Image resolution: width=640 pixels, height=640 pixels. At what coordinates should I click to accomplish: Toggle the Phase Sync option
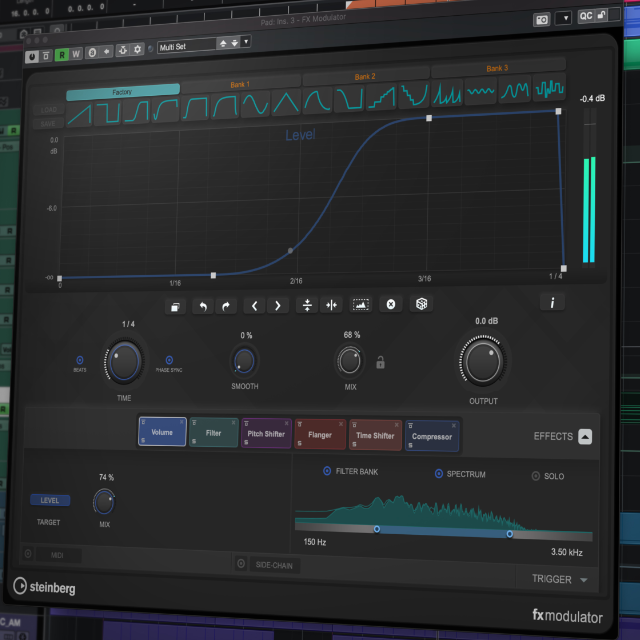tap(168, 360)
